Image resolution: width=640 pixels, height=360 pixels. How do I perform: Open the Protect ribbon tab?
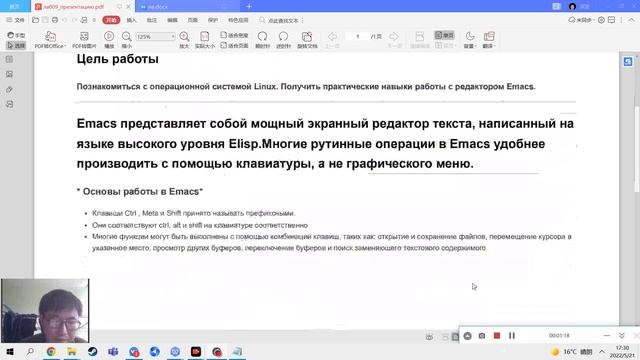click(213, 20)
